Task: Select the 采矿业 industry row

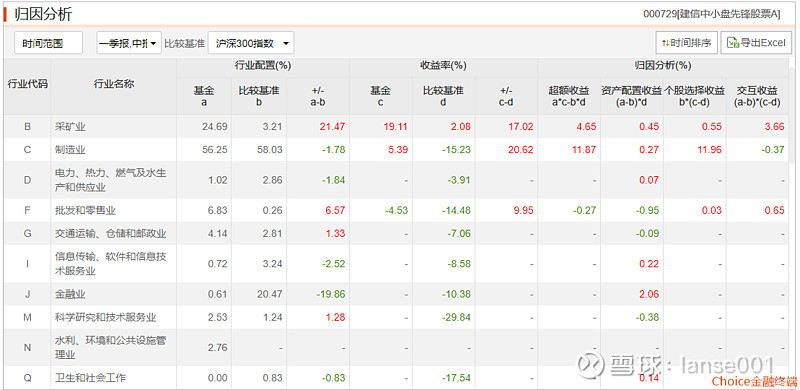Action: (x=396, y=127)
